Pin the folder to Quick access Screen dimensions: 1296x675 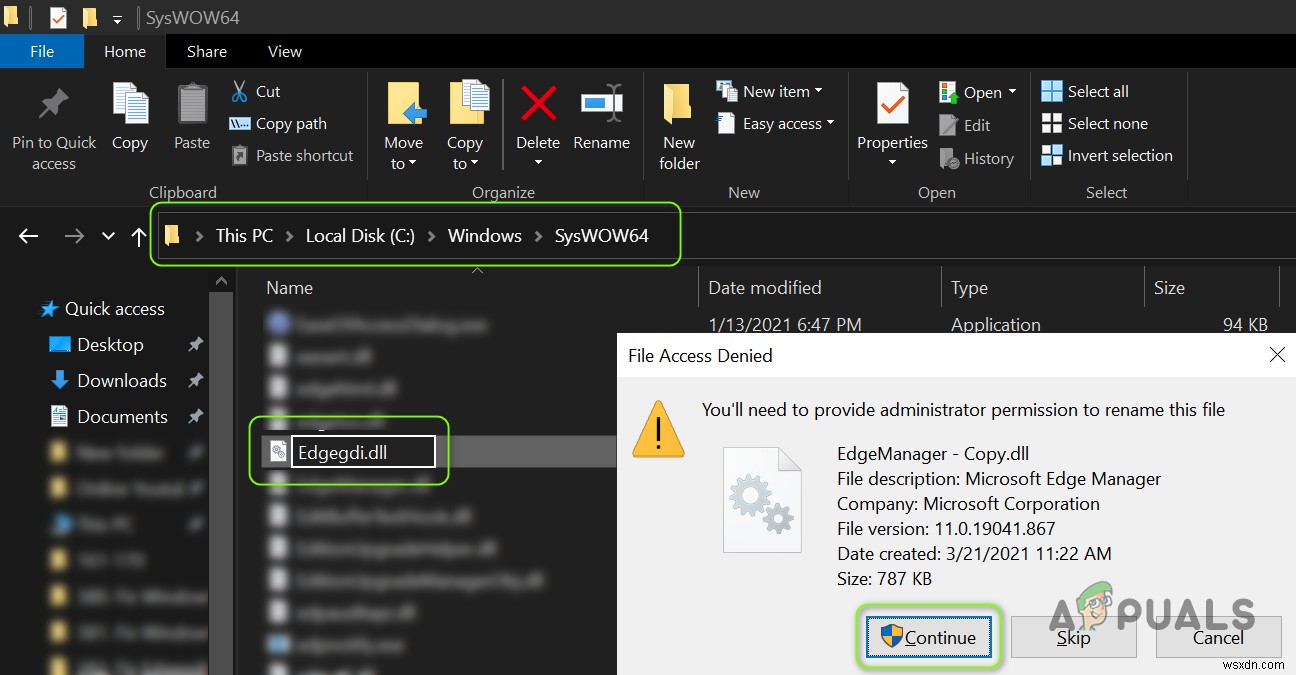click(x=54, y=129)
